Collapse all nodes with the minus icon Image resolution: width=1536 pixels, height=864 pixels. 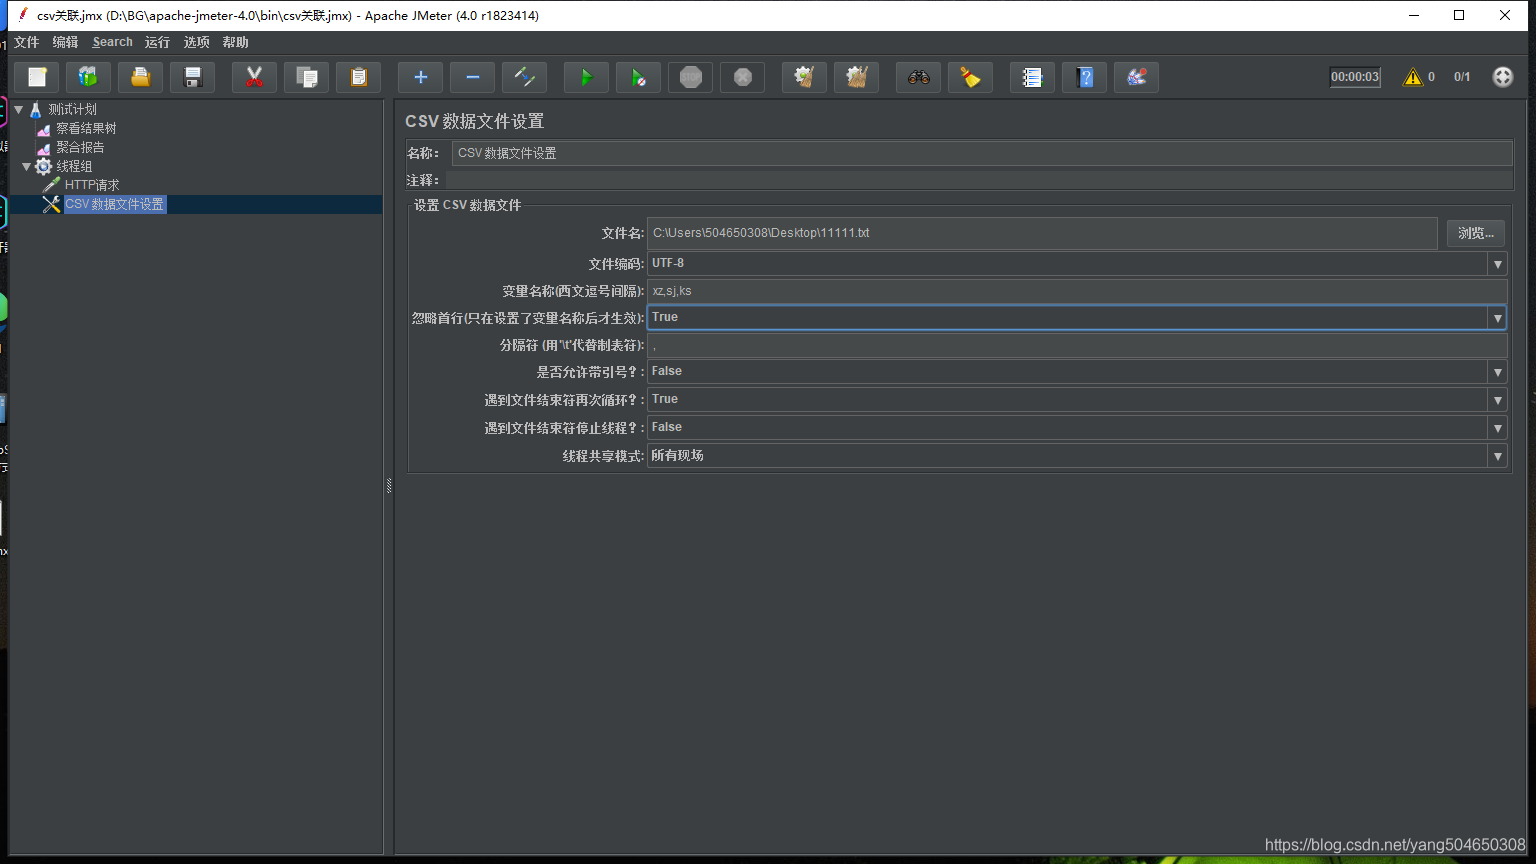(x=473, y=77)
